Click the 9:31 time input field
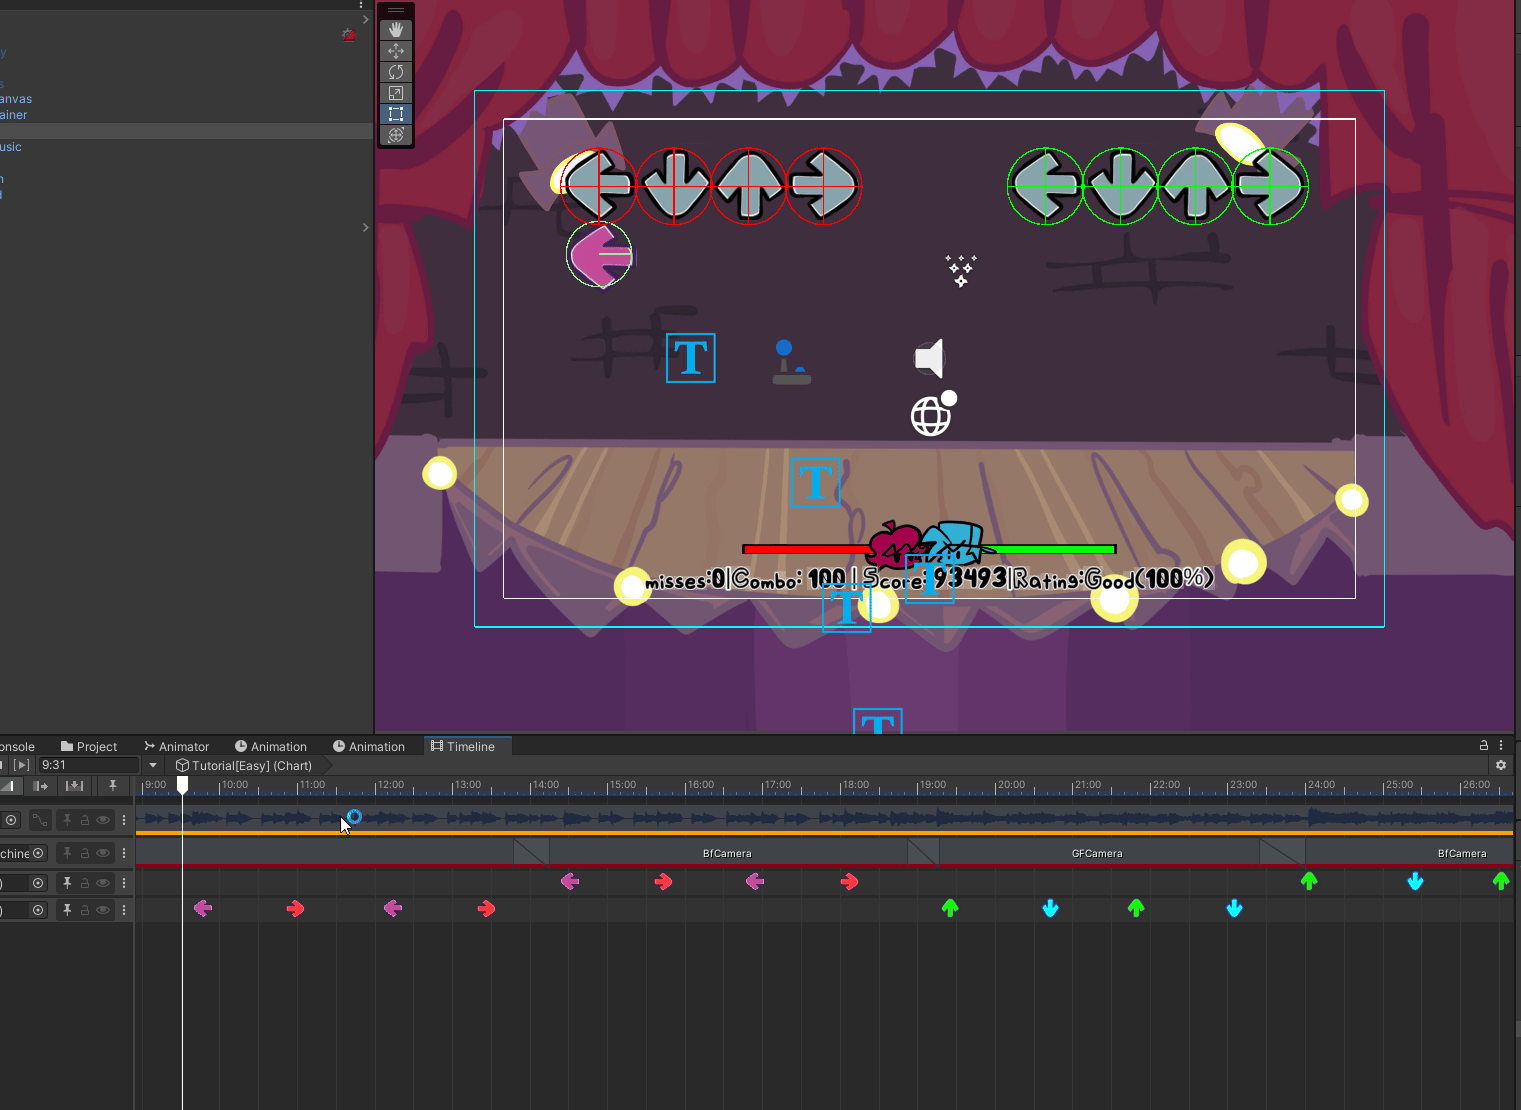1521x1110 pixels. click(88, 765)
